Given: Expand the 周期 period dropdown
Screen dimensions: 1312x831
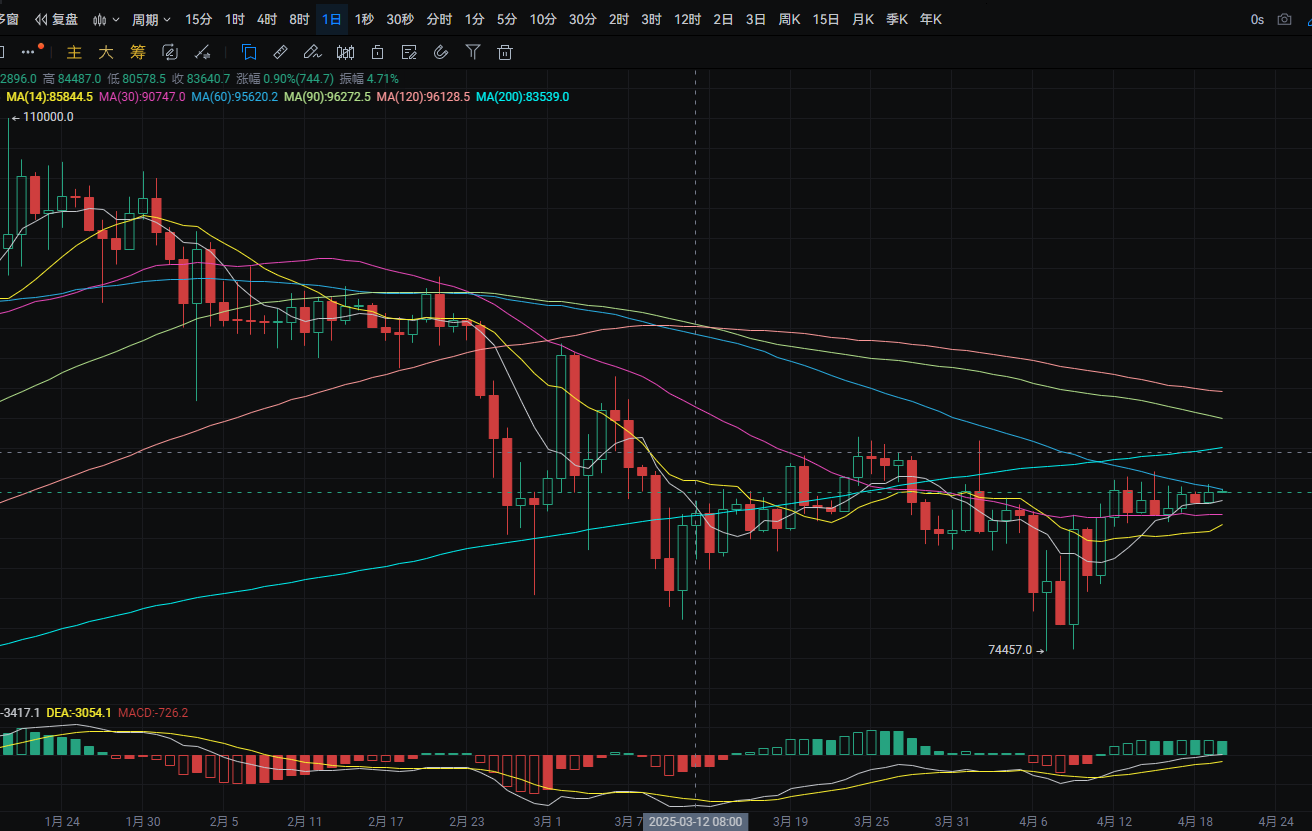Looking at the screenshot, I should coord(151,19).
